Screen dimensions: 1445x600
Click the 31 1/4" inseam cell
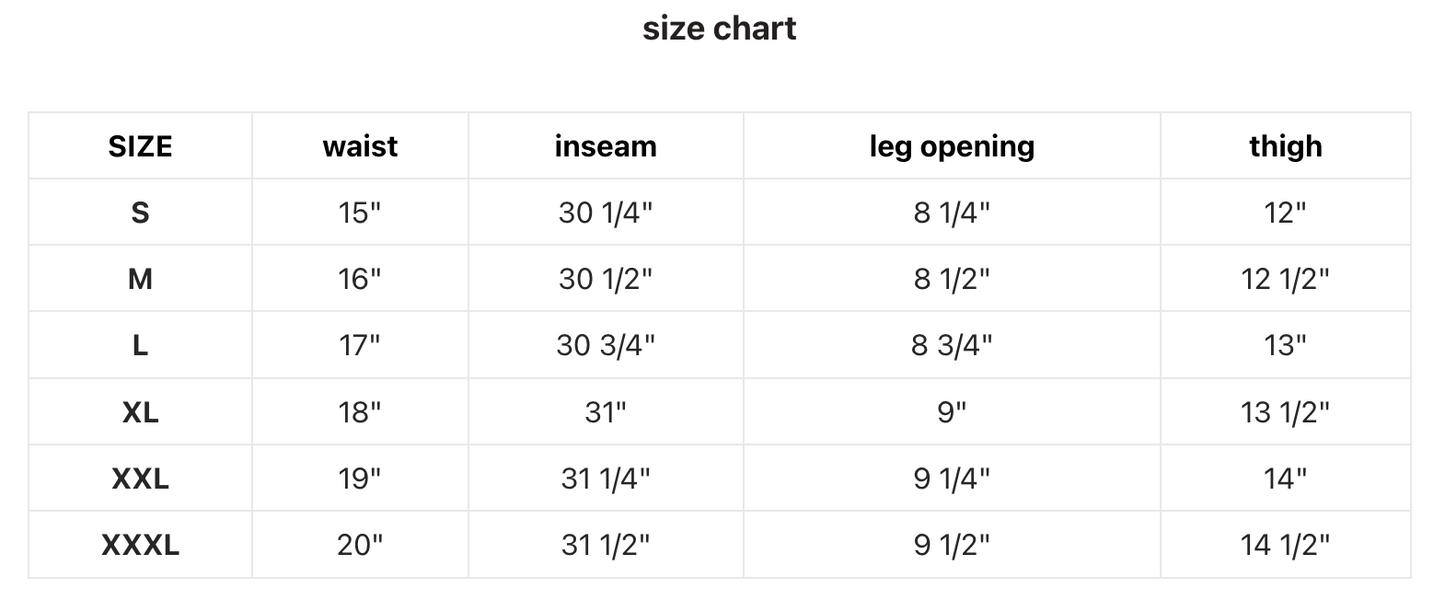[606, 478]
